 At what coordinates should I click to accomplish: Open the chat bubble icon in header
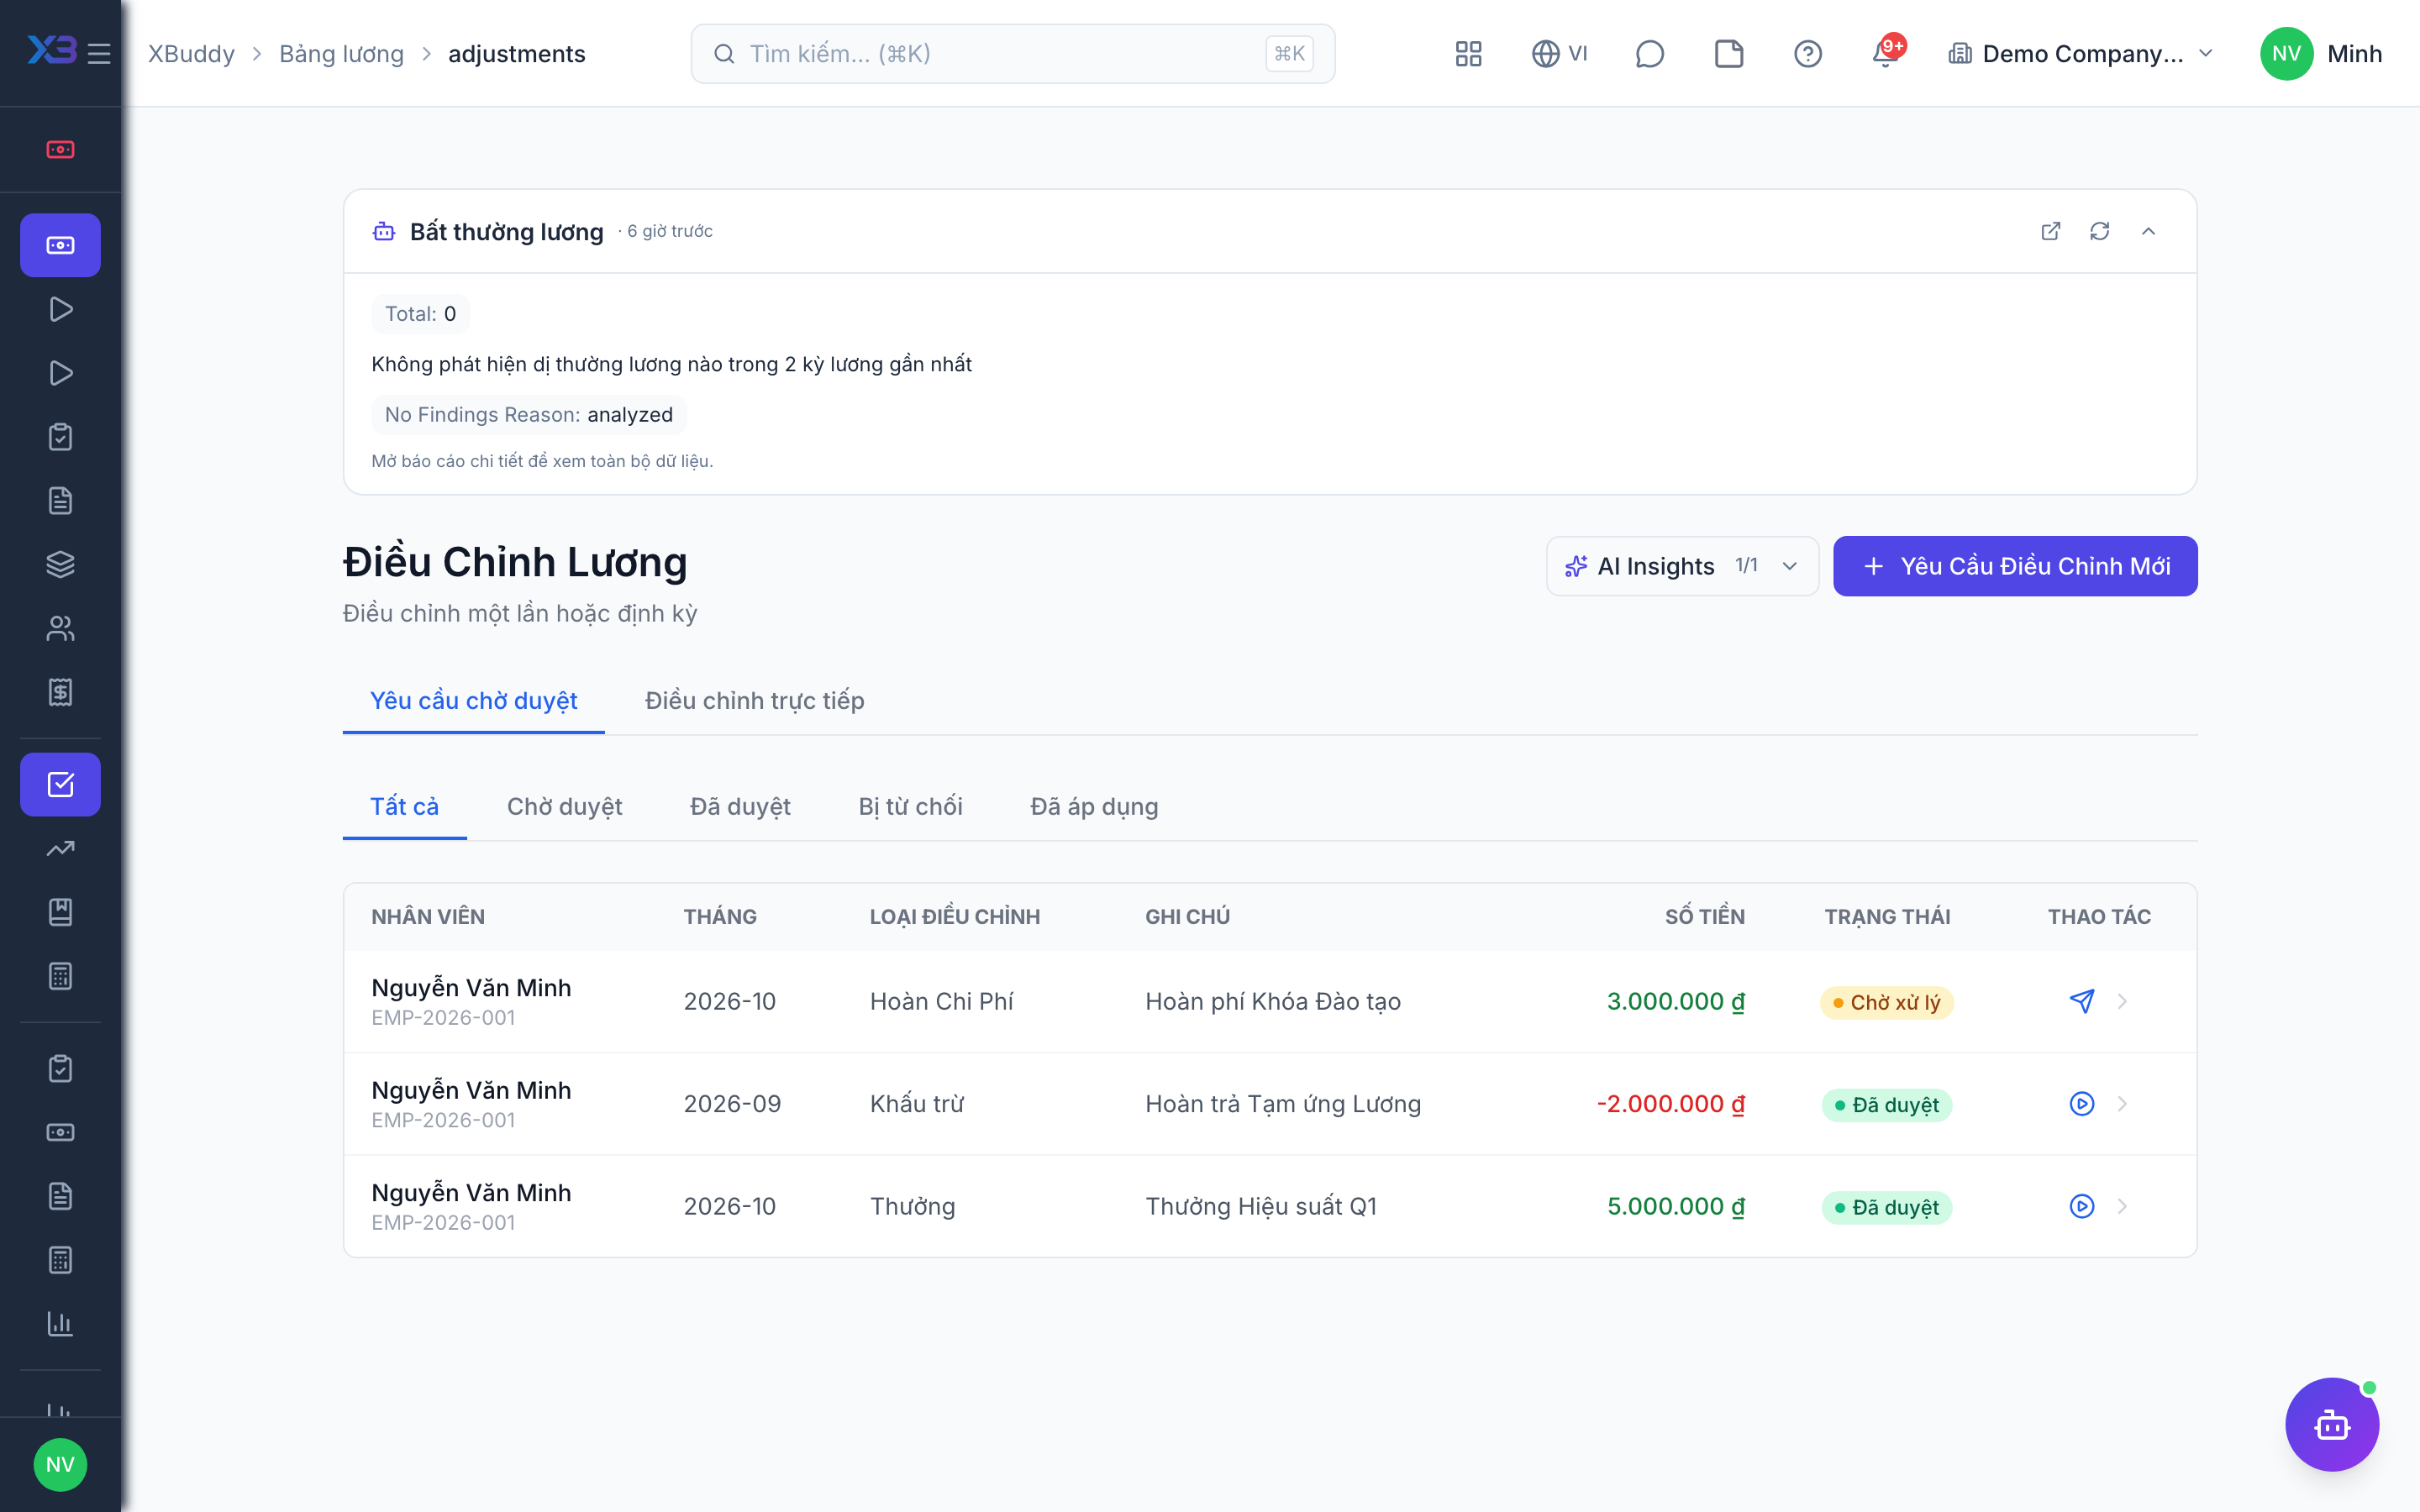click(1649, 53)
